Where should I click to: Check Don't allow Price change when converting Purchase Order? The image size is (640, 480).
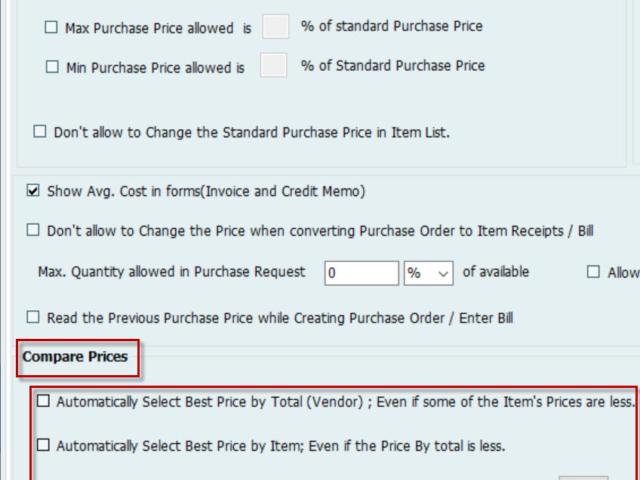[34, 231]
